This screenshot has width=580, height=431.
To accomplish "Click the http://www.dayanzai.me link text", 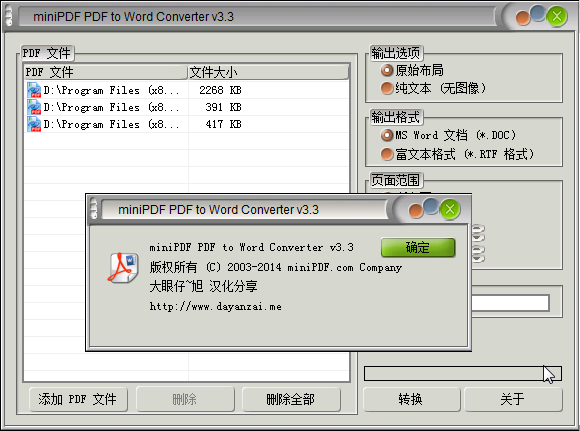I will tap(215, 306).
